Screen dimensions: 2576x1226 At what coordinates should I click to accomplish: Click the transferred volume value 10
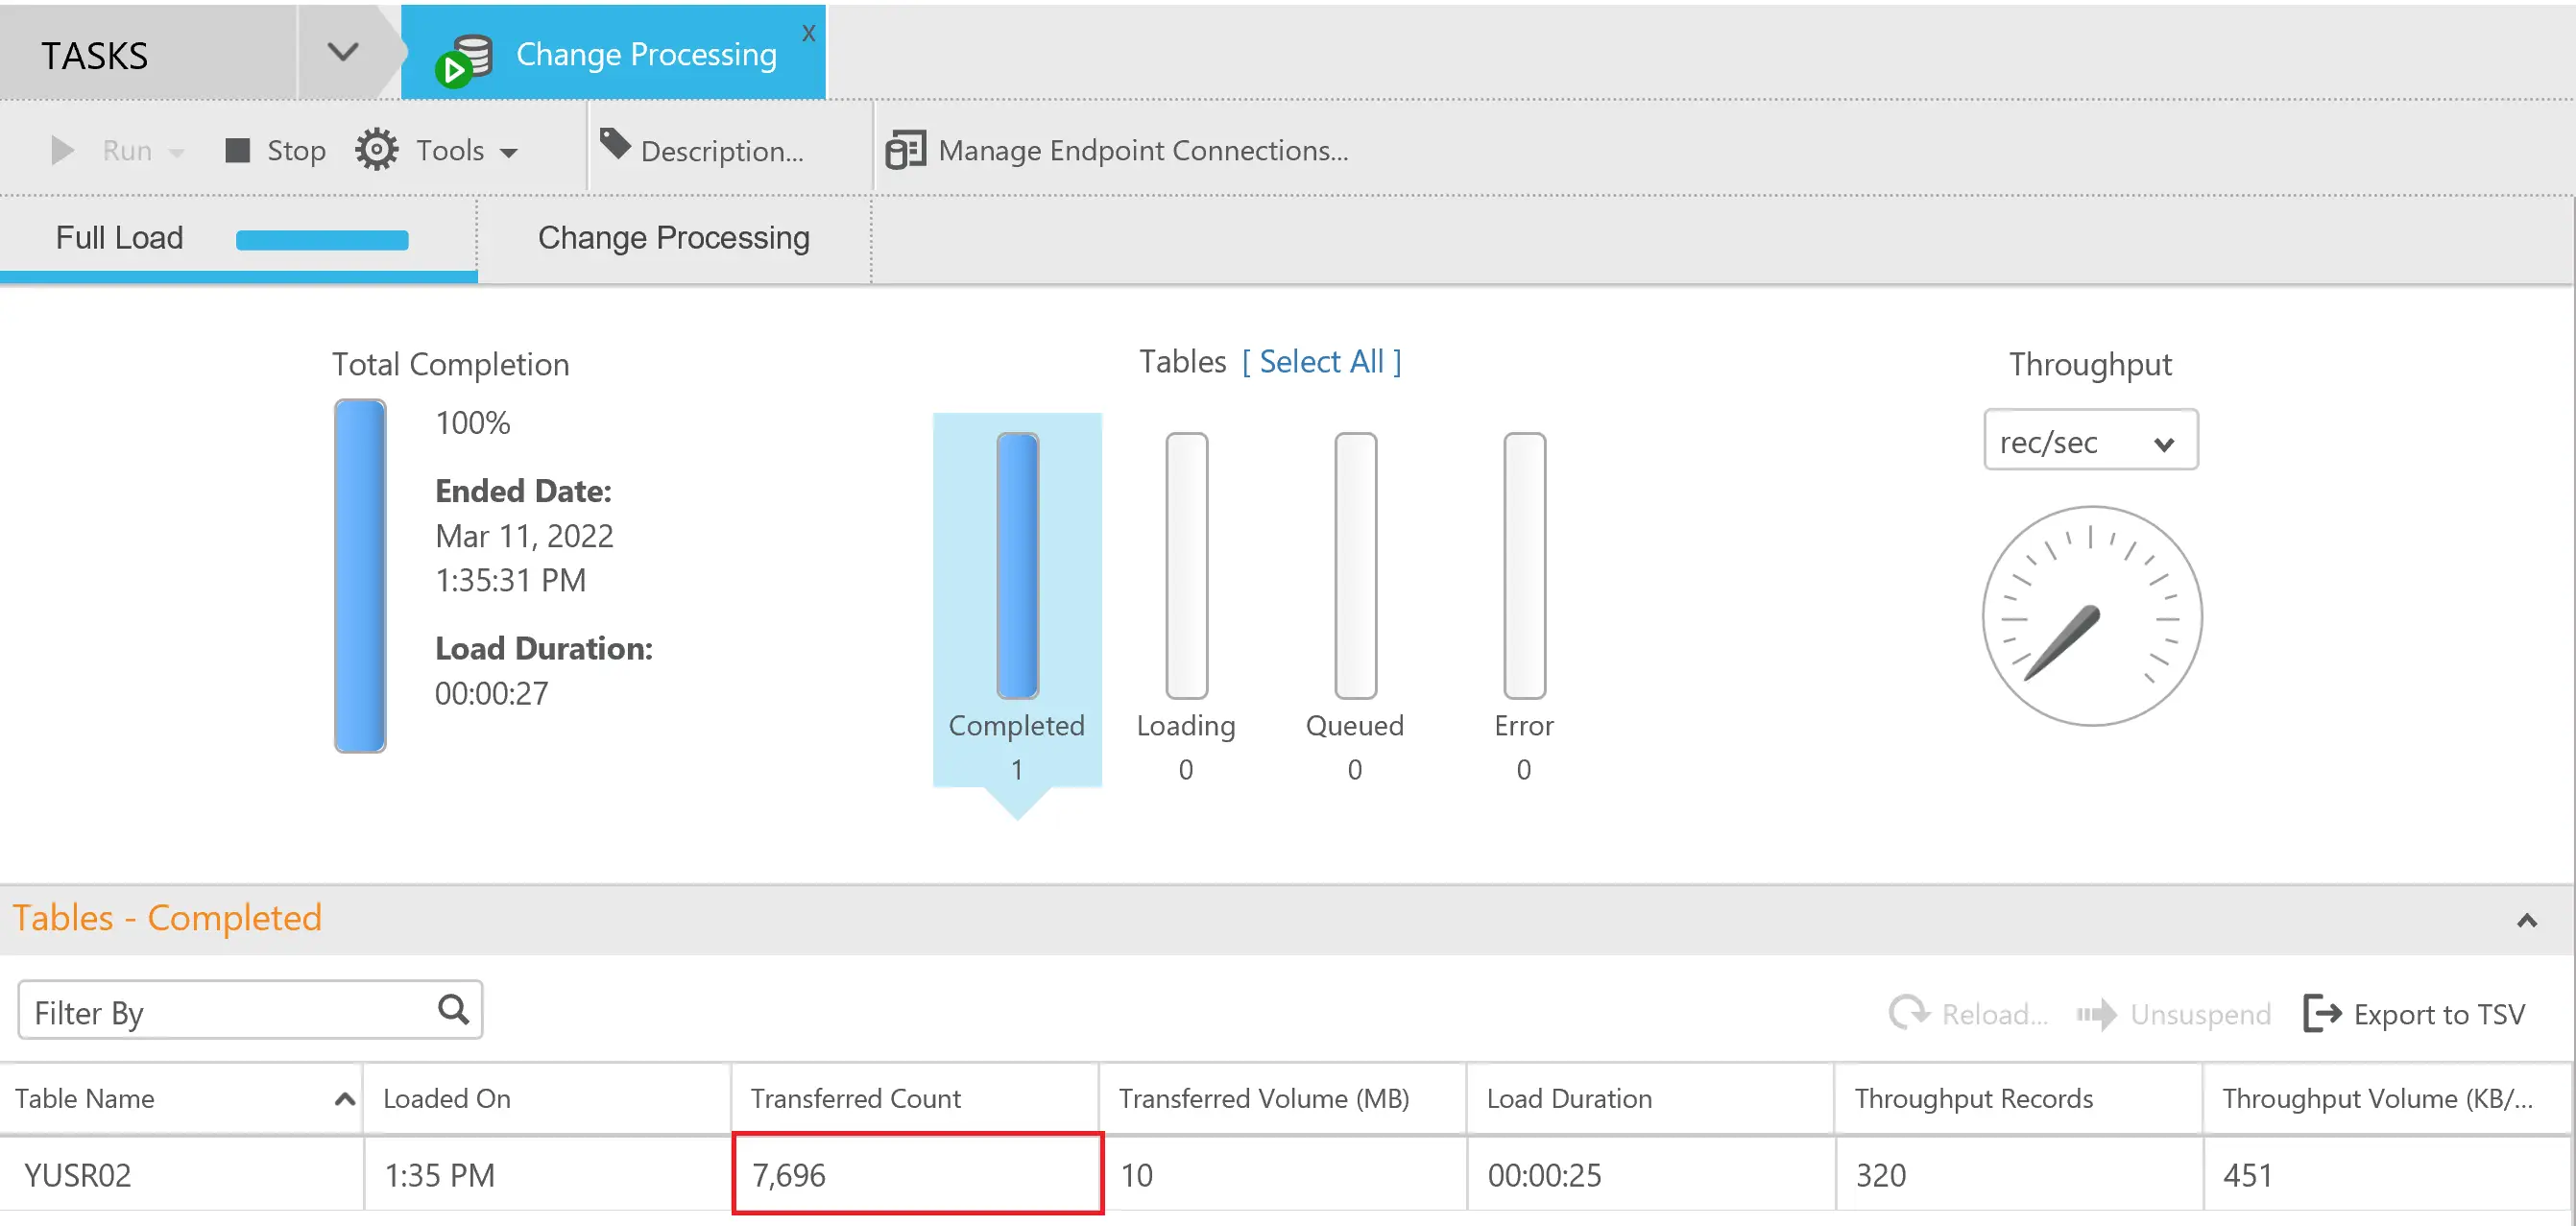point(1135,1175)
